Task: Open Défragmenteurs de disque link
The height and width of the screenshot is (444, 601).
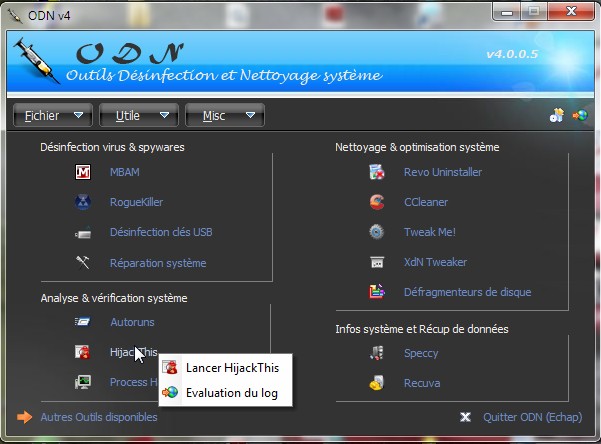Action: 468,292
